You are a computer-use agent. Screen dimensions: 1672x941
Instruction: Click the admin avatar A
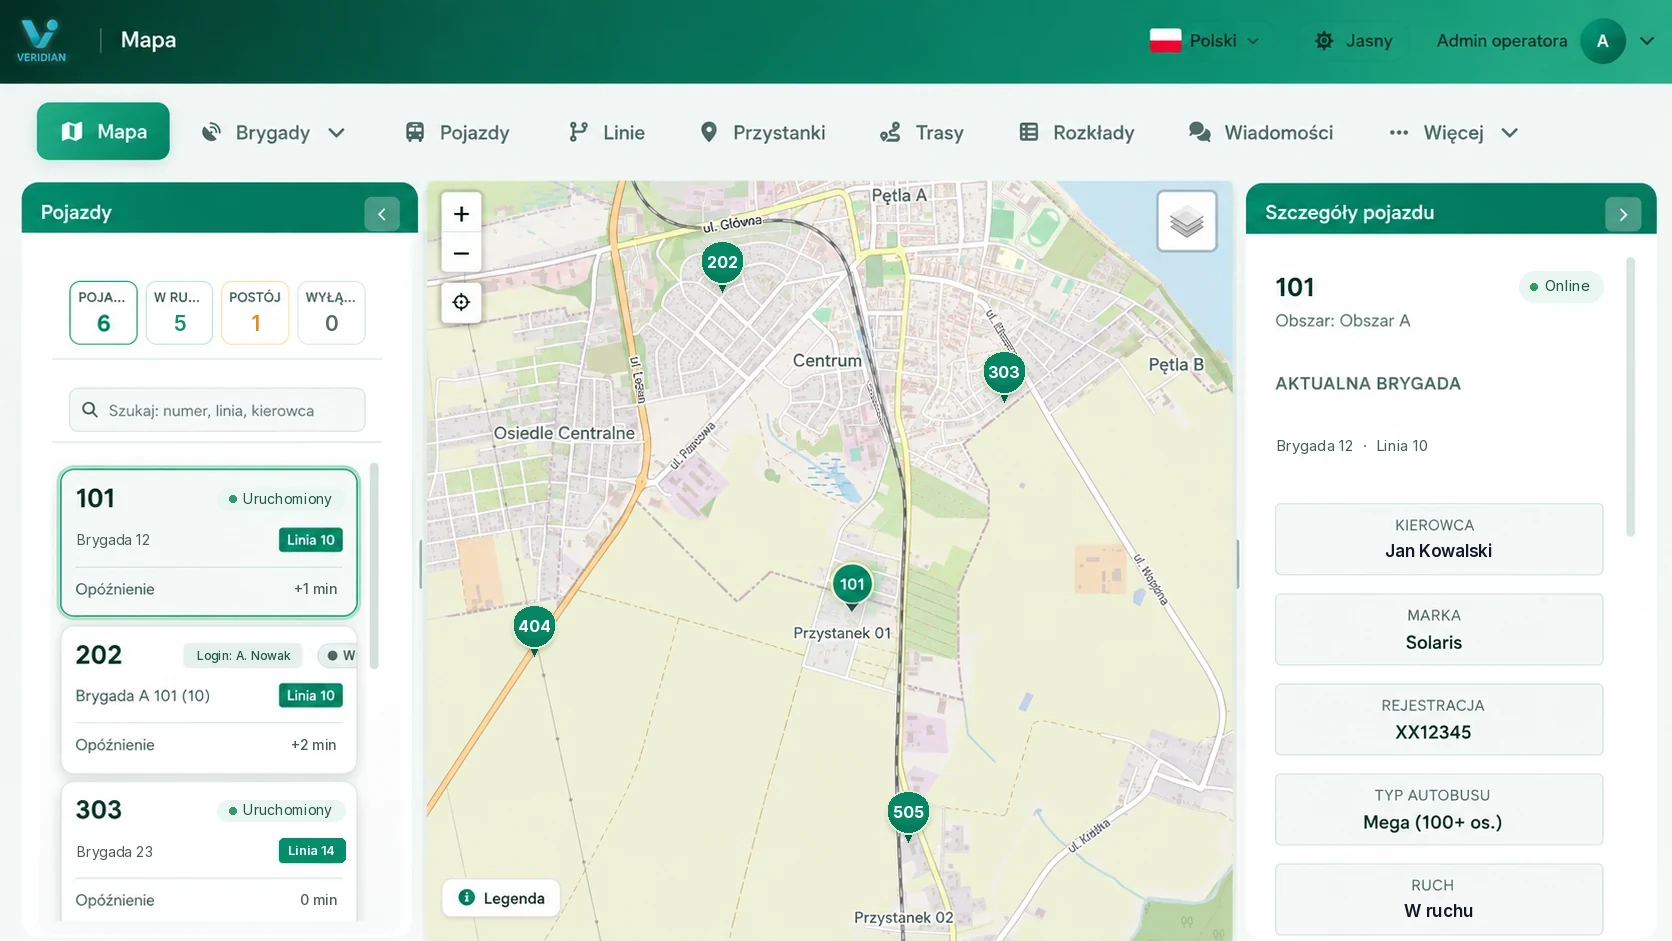tap(1603, 41)
